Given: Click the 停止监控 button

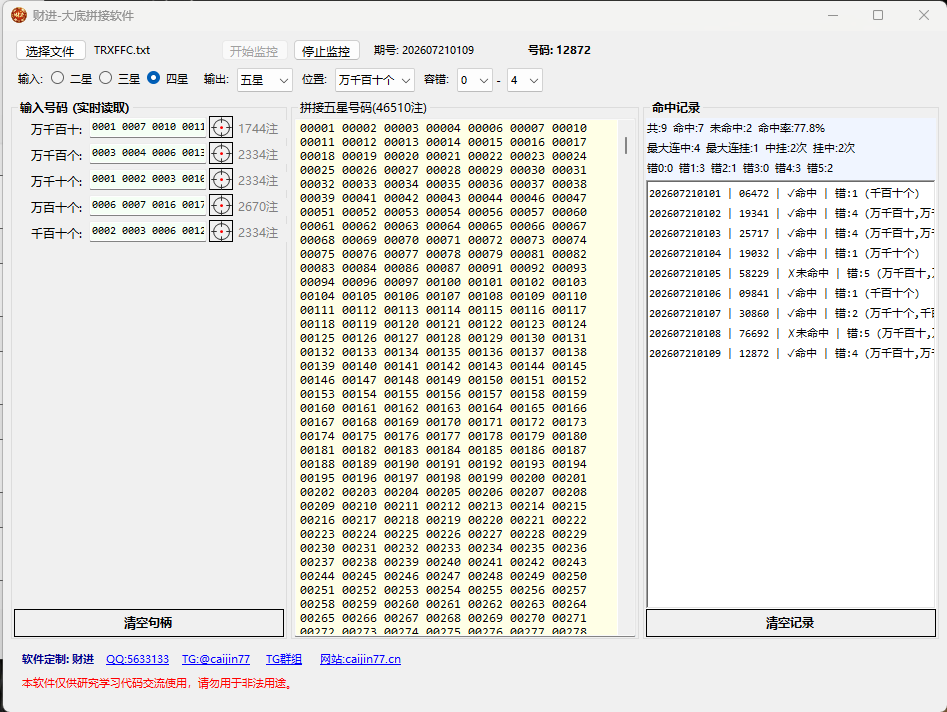Looking at the screenshot, I should click(327, 51).
